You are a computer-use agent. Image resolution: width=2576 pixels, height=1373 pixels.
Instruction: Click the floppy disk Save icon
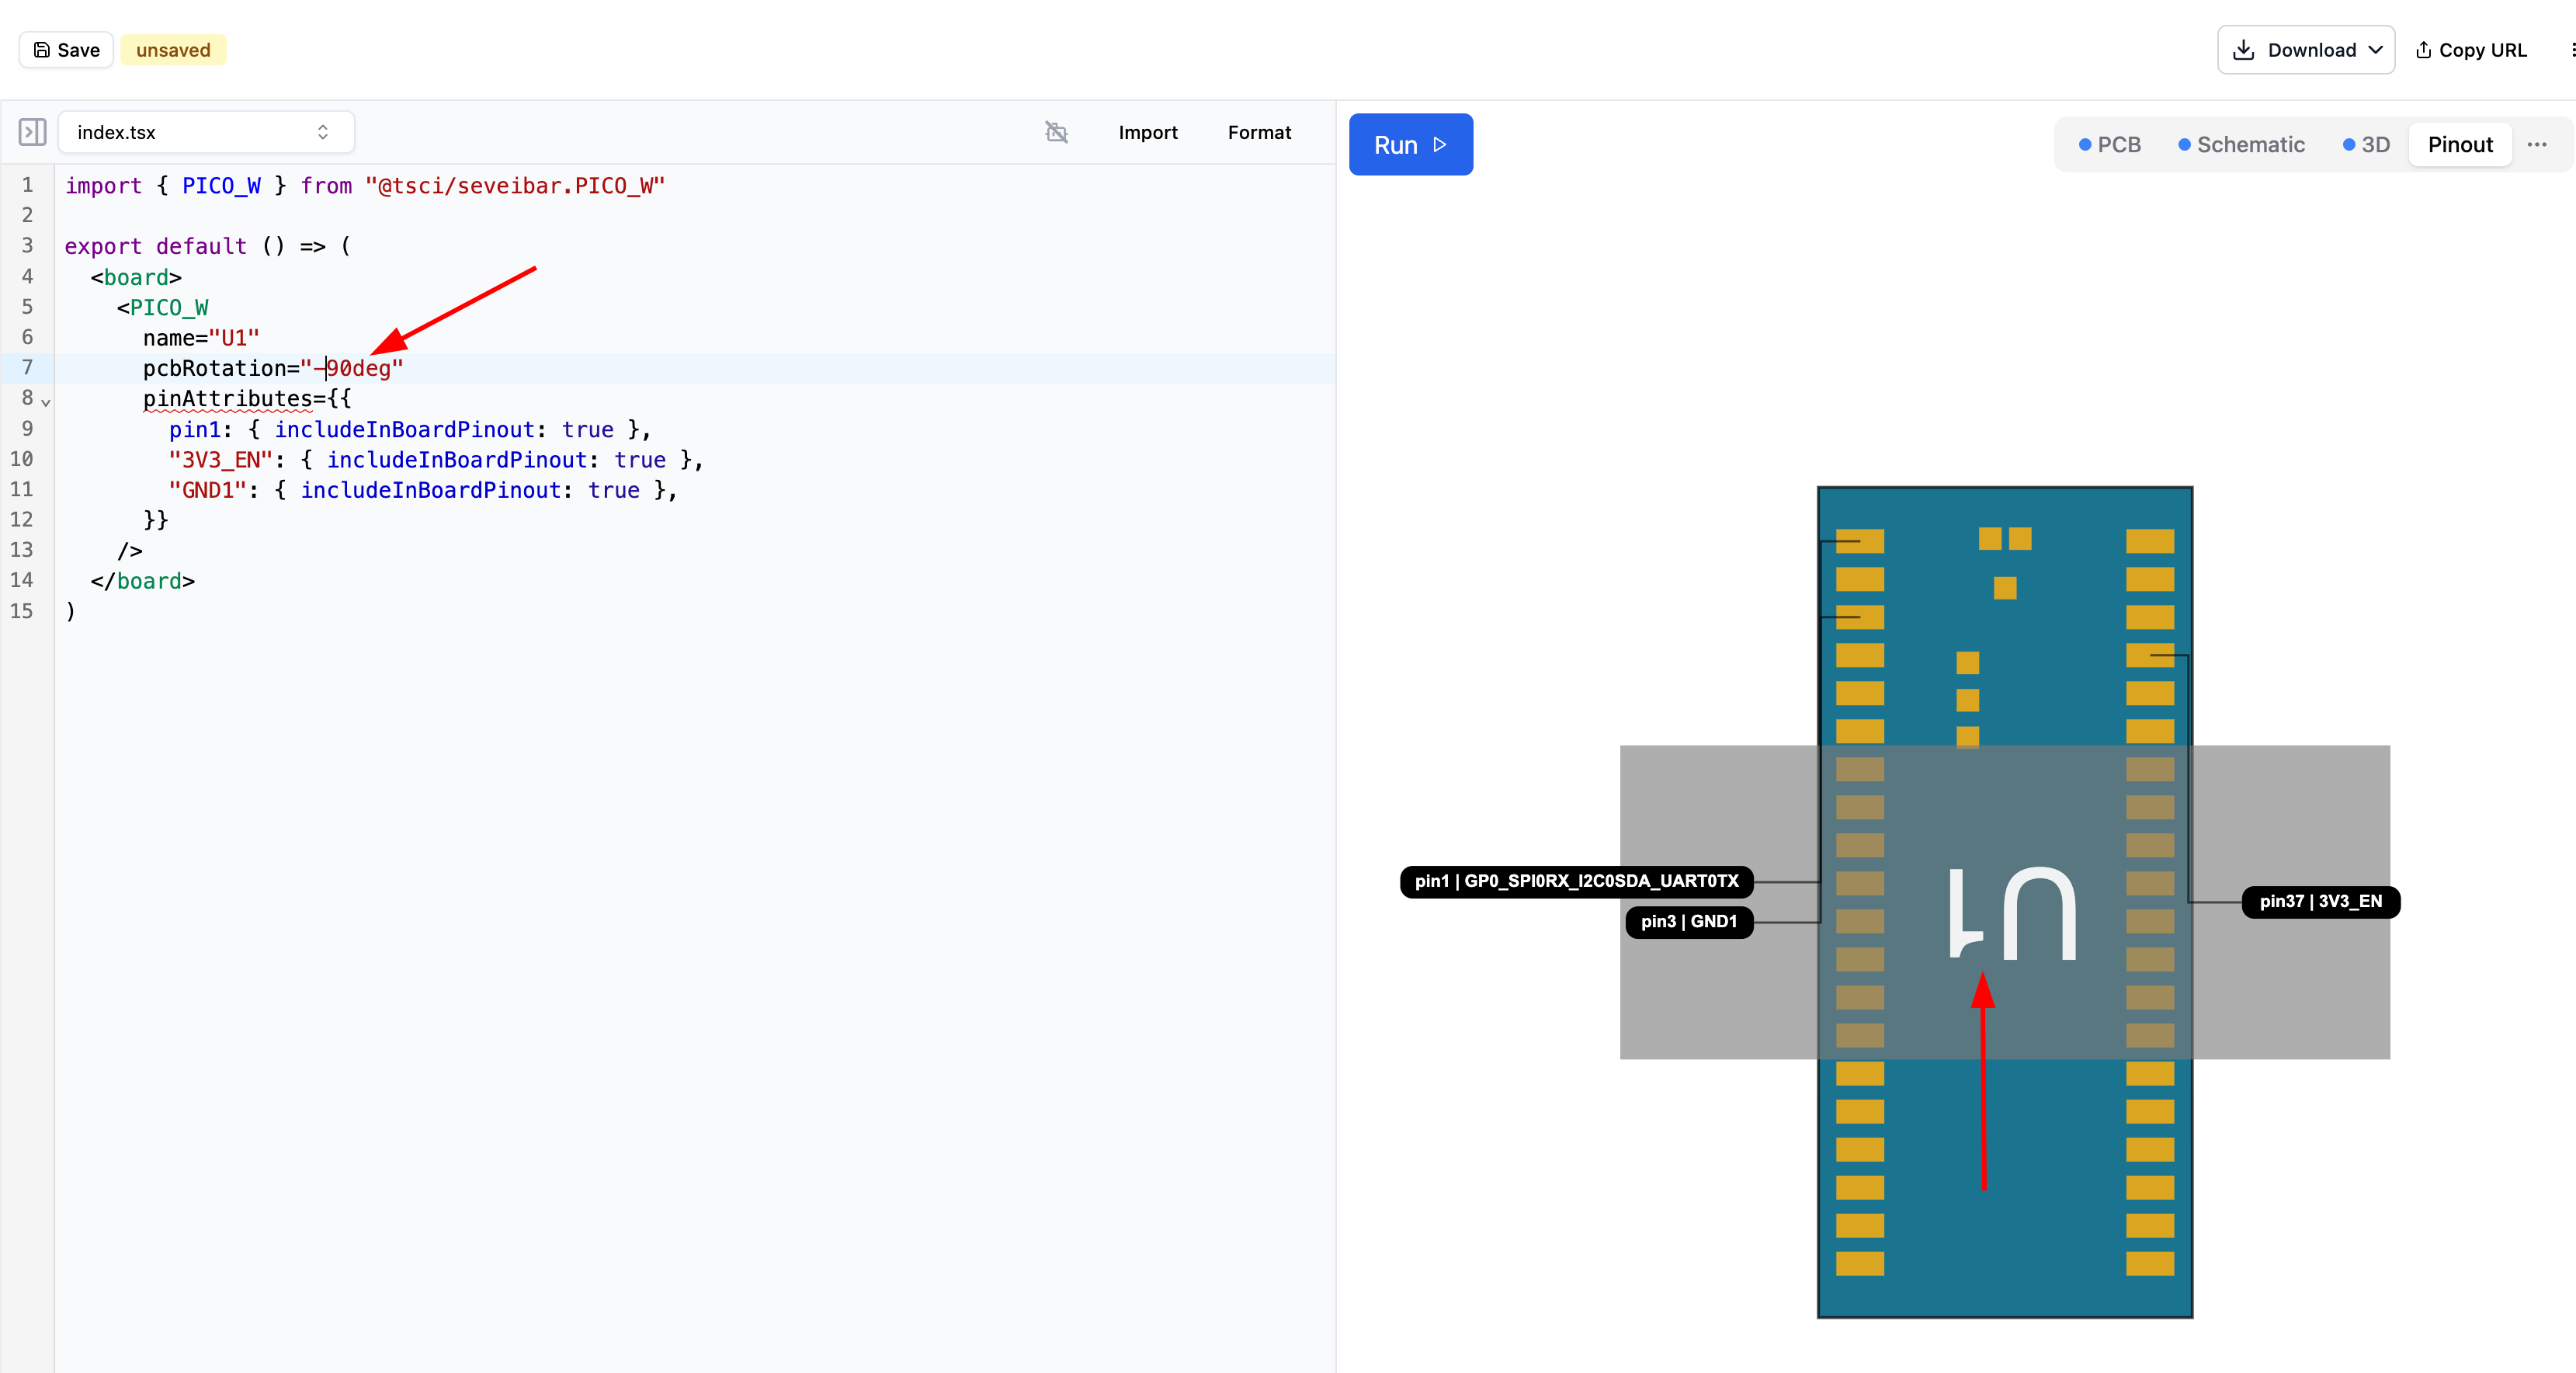click(42, 50)
